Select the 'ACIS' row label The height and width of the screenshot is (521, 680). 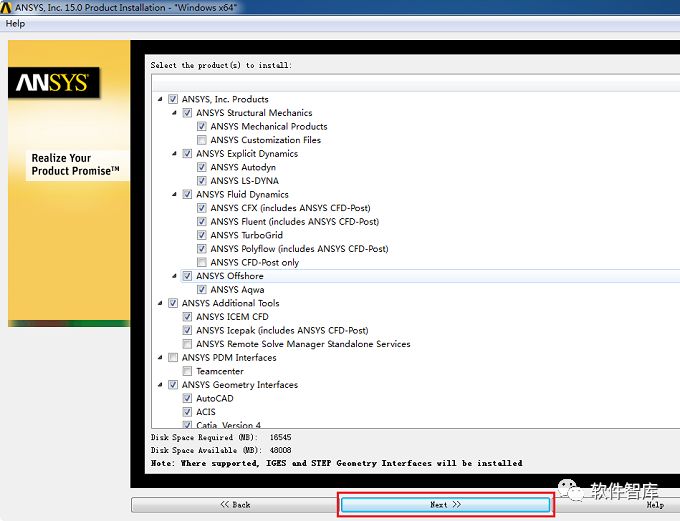[x=206, y=412]
